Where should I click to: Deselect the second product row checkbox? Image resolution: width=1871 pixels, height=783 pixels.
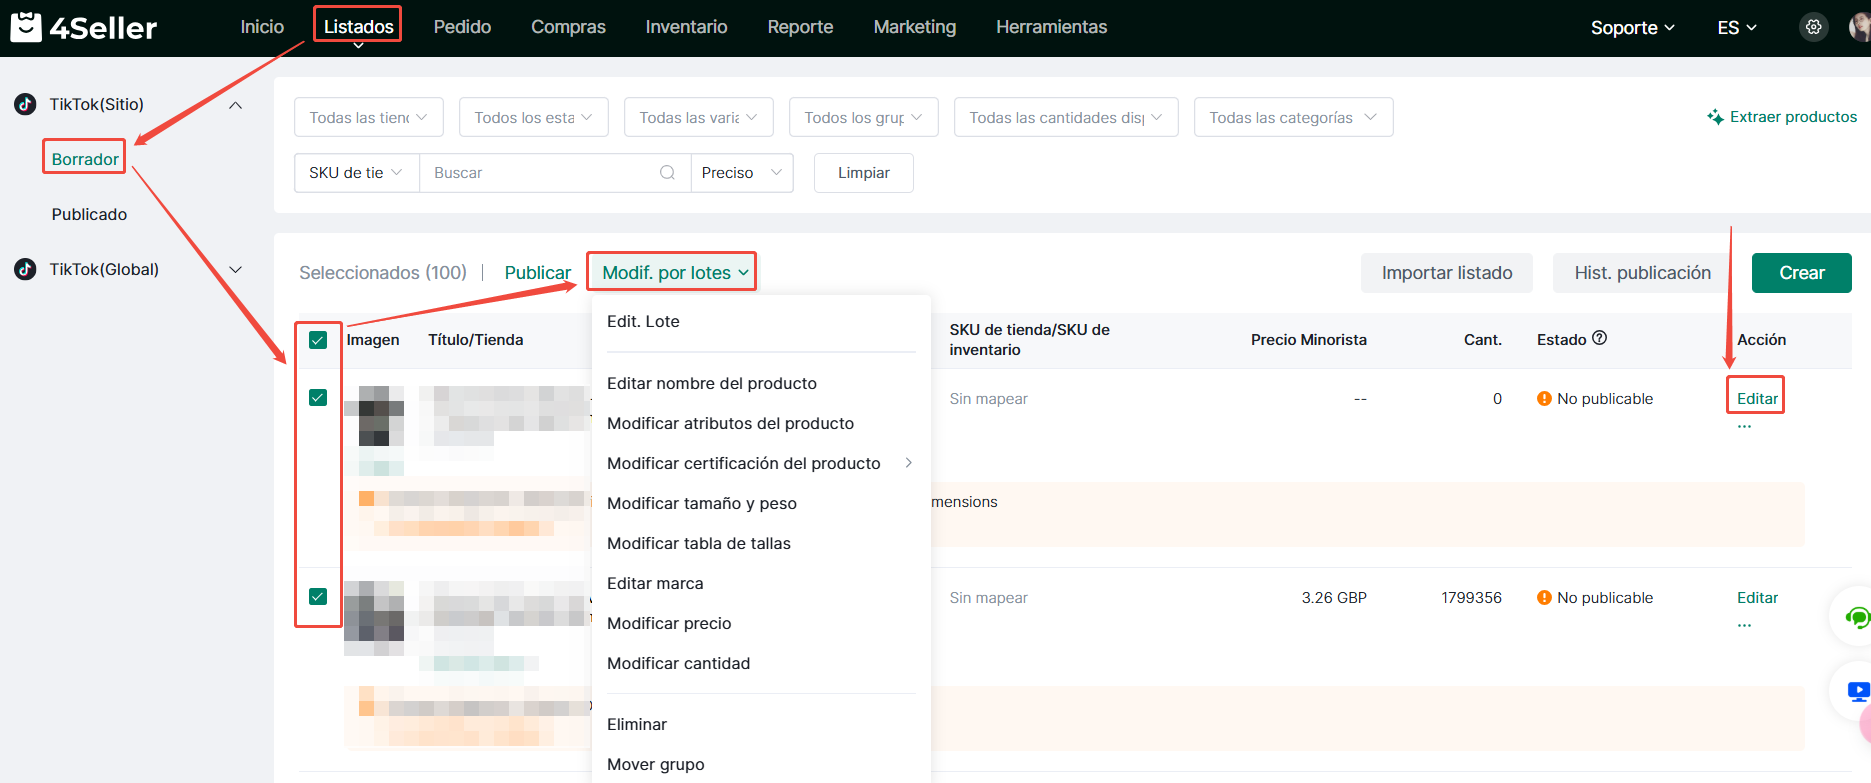pos(318,597)
